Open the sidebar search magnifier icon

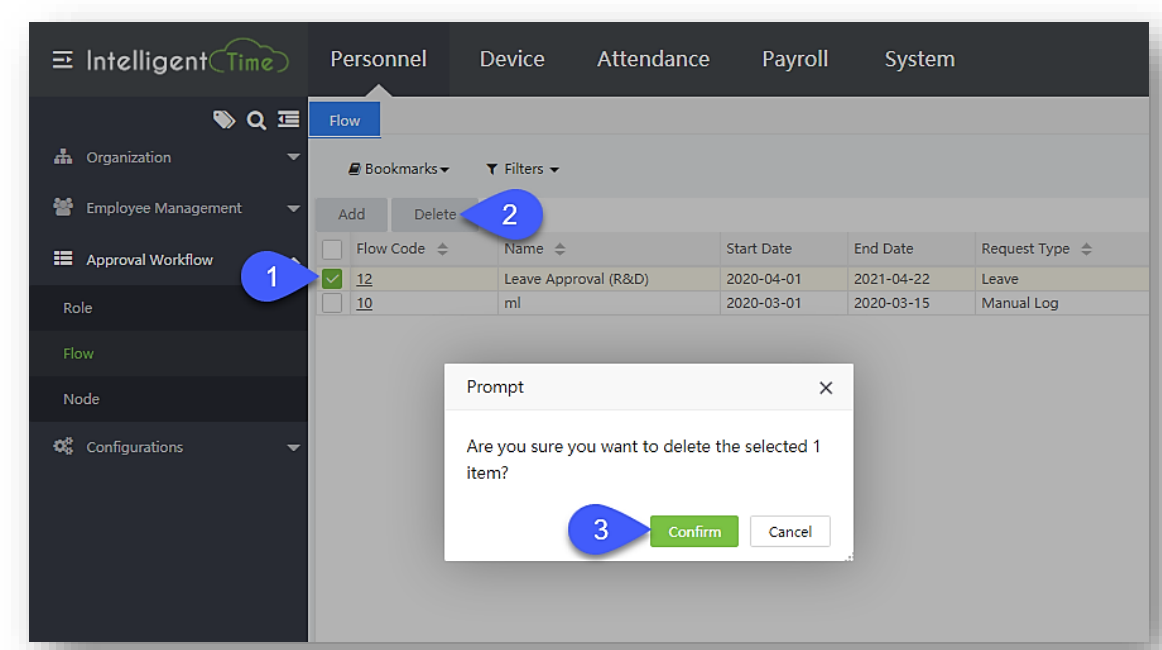(256, 120)
